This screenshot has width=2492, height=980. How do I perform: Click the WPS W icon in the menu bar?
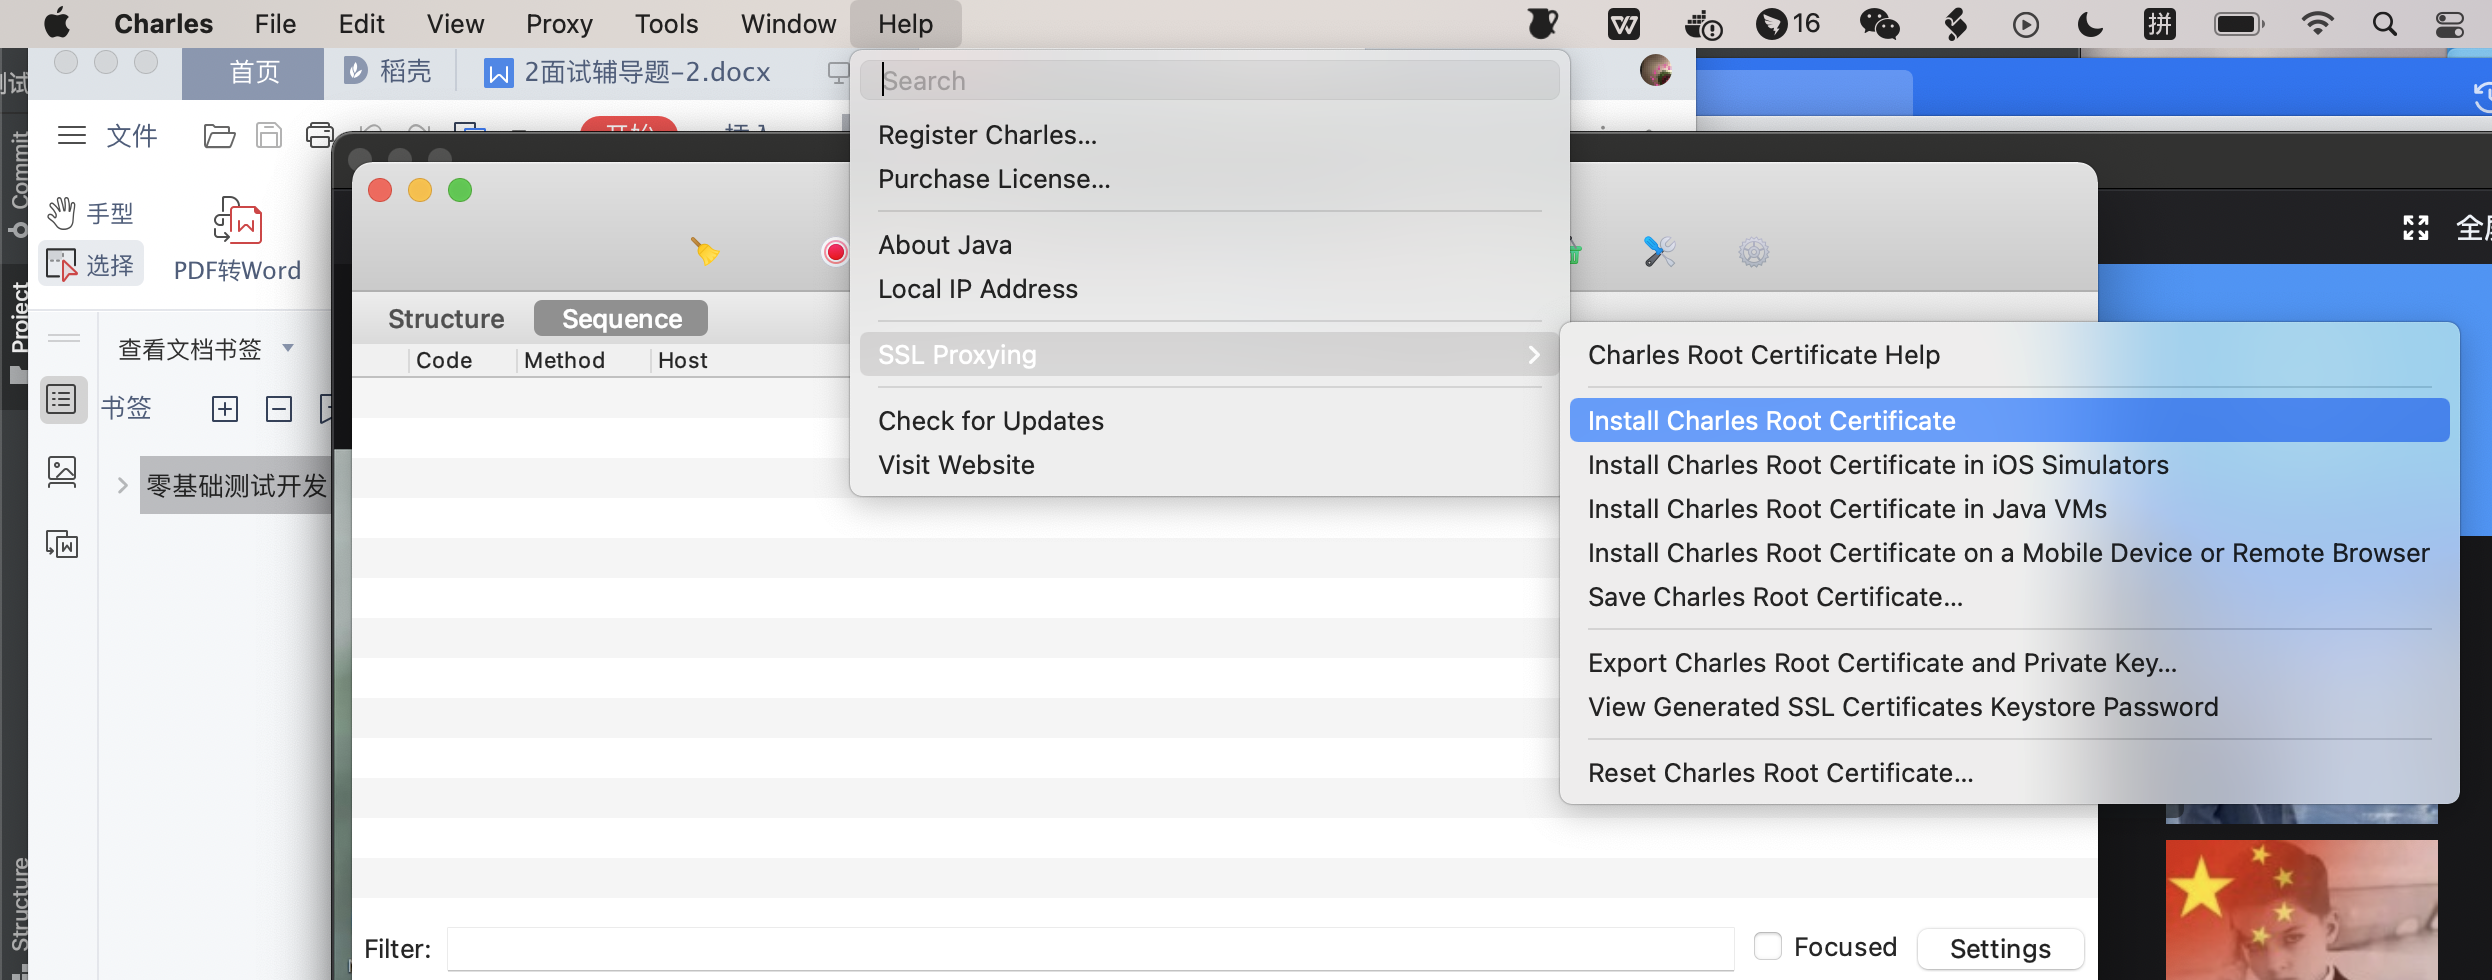pyautogui.click(x=1624, y=24)
